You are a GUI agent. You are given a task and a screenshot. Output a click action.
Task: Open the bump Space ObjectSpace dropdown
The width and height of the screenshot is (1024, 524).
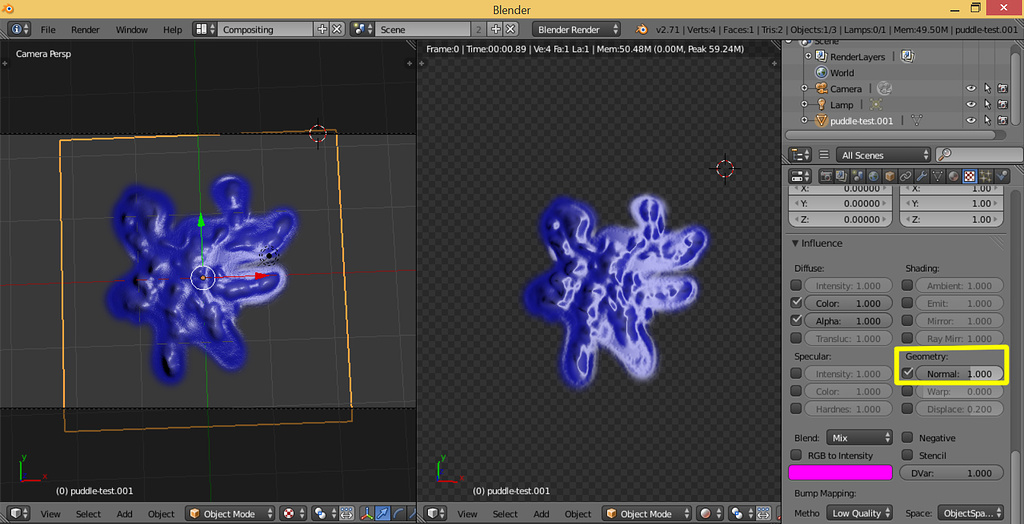tap(970, 514)
